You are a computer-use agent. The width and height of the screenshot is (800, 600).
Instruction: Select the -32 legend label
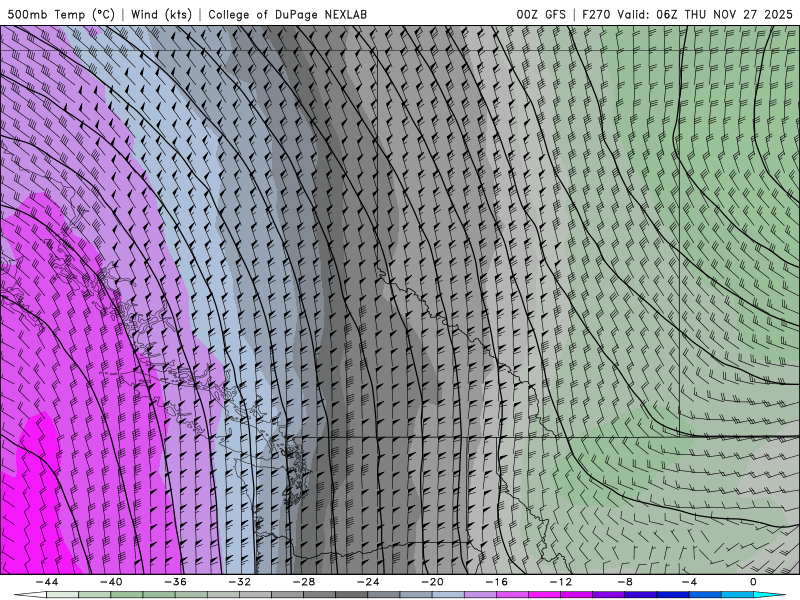240,582
